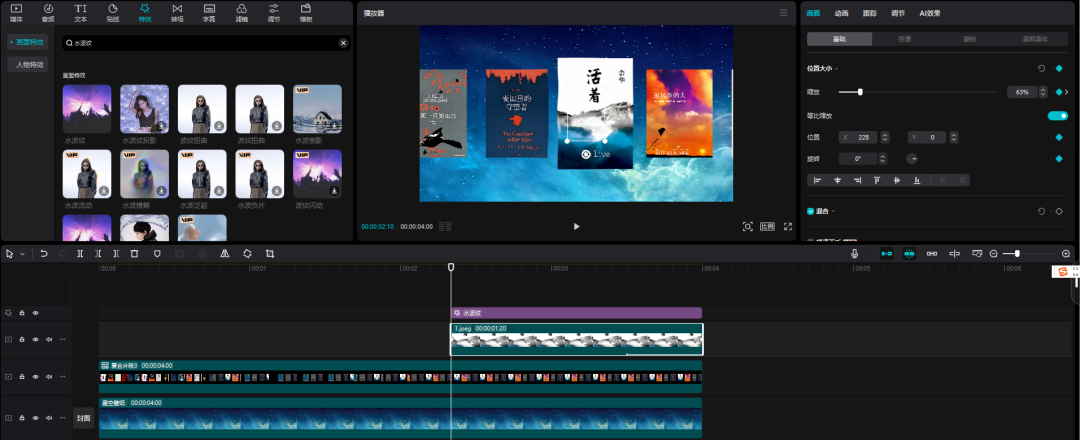The image size is (1080, 440).
Task: Lock the 1.jpeg track
Action: [x=21, y=339]
